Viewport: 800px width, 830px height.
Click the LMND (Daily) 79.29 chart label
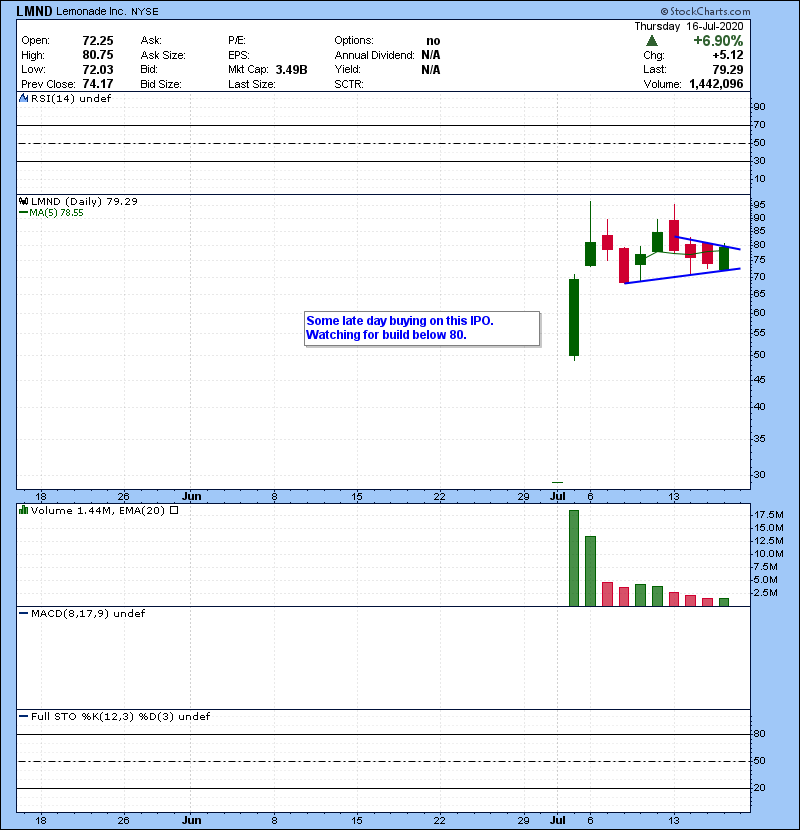[84, 201]
